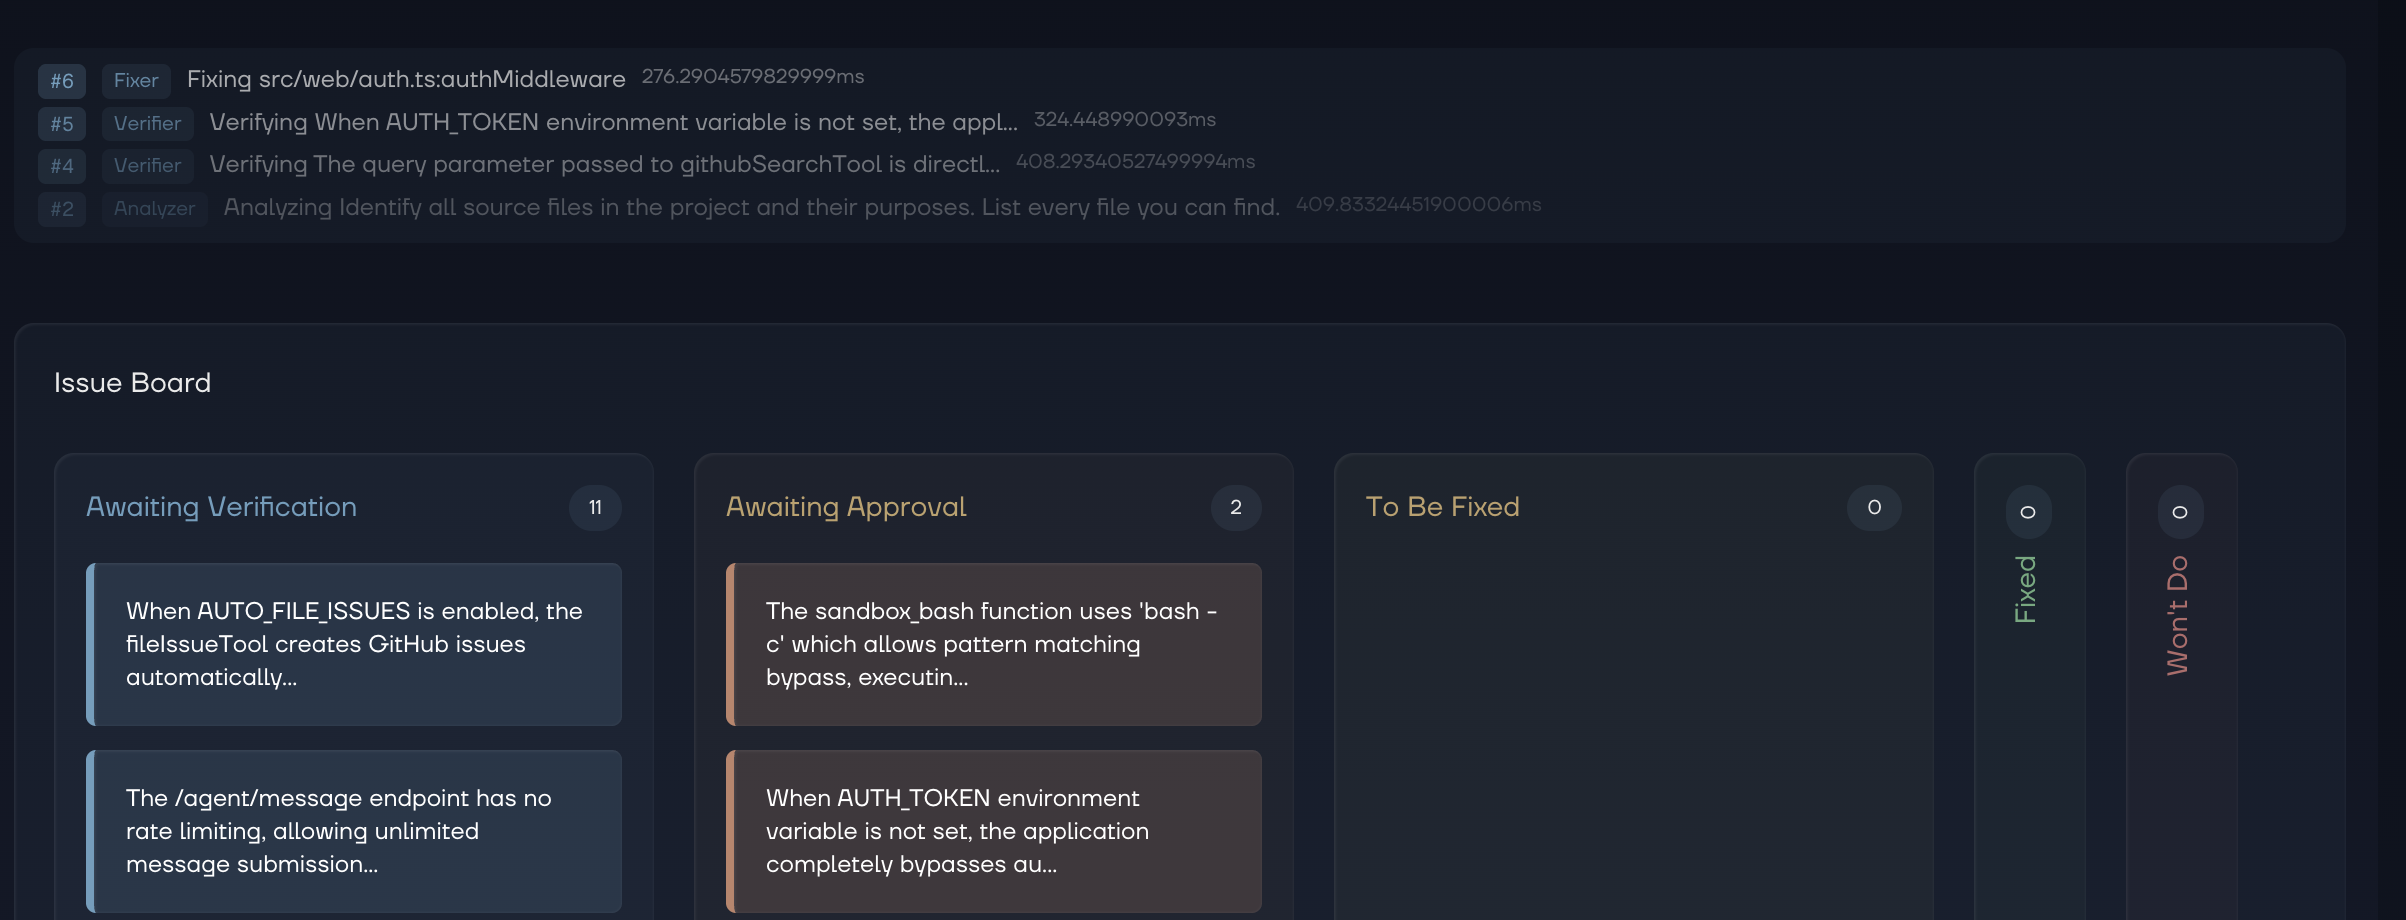Open the AUTH_TOKEN bypass issue card
The width and height of the screenshot is (2406, 920).
coord(994,831)
